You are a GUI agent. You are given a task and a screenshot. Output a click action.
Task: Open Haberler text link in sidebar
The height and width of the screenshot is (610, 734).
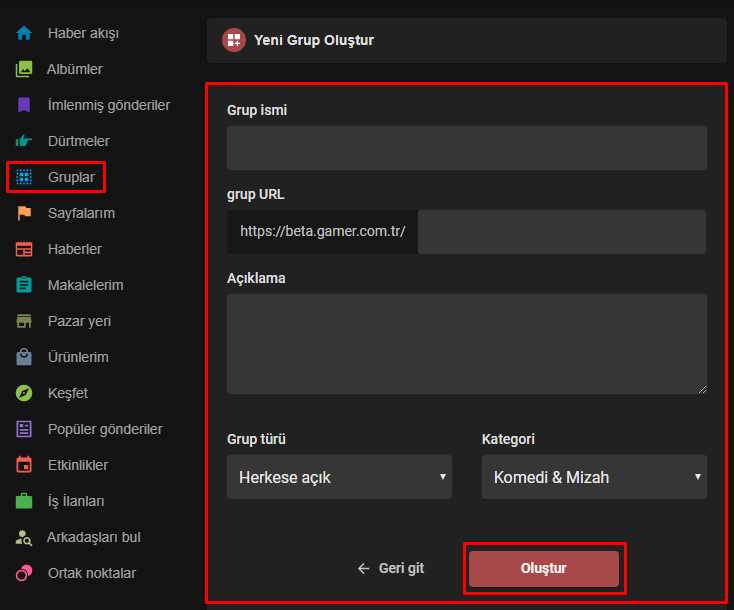[x=75, y=249]
